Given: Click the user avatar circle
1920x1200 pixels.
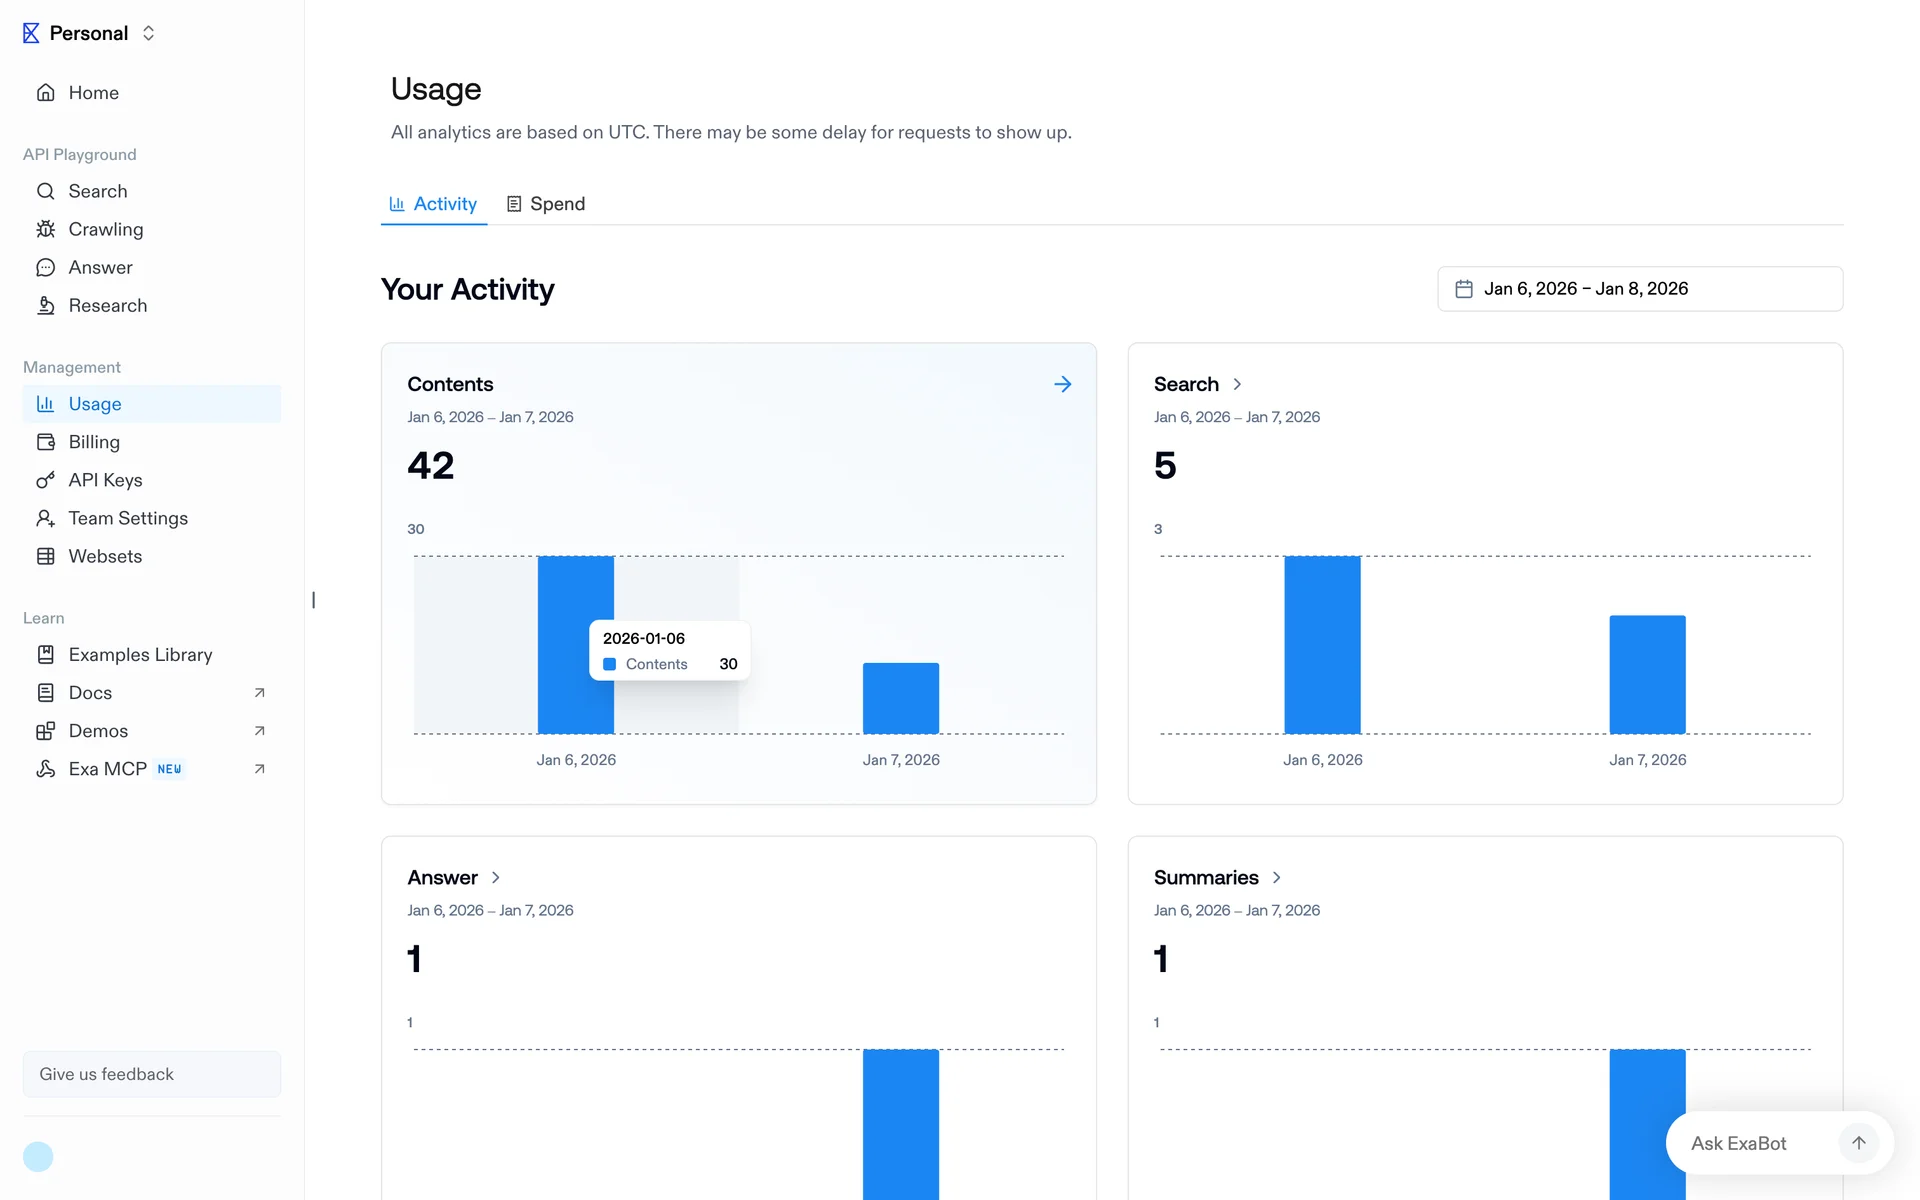Looking at the screenshot, I should tap(38, 1156).
